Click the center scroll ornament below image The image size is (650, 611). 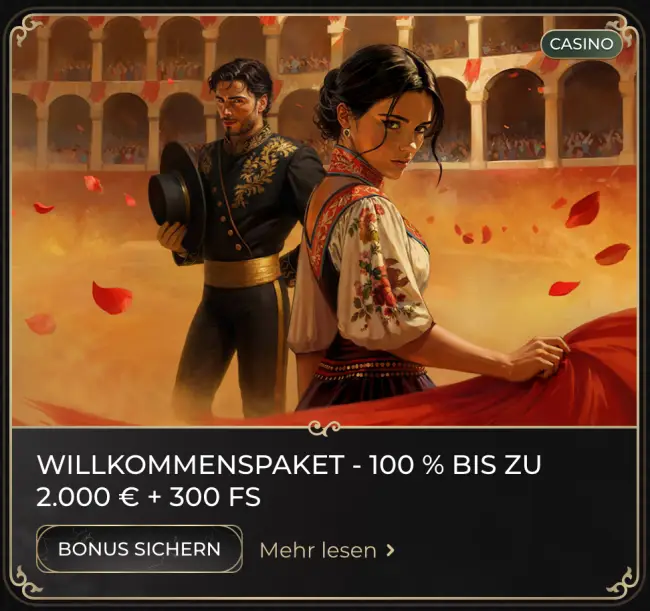[325, 427]
